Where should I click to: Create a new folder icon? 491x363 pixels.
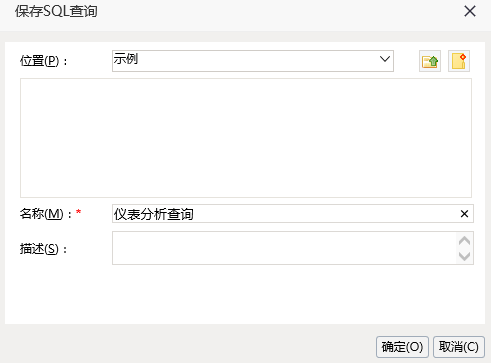(x=459, y=61)
